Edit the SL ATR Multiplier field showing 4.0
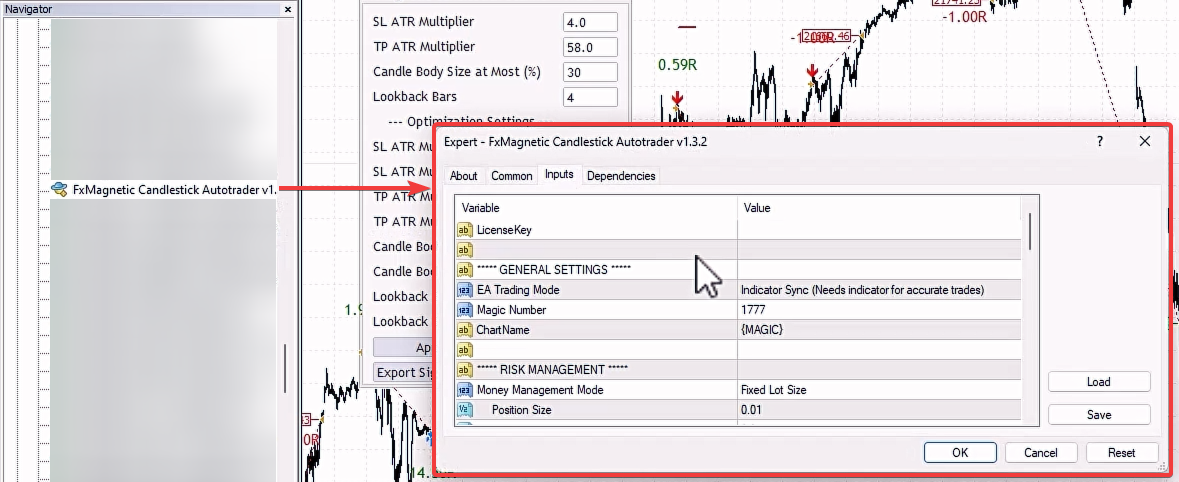1179x482 pixels. (590, 22)
